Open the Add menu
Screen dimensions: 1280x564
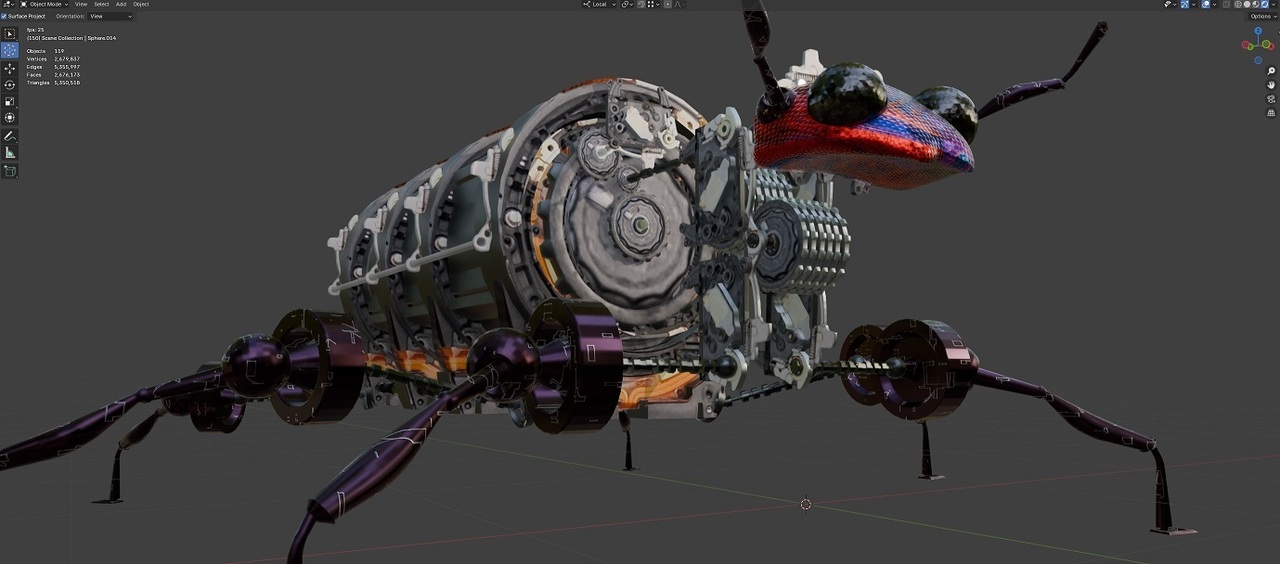[x=121, y=4]
